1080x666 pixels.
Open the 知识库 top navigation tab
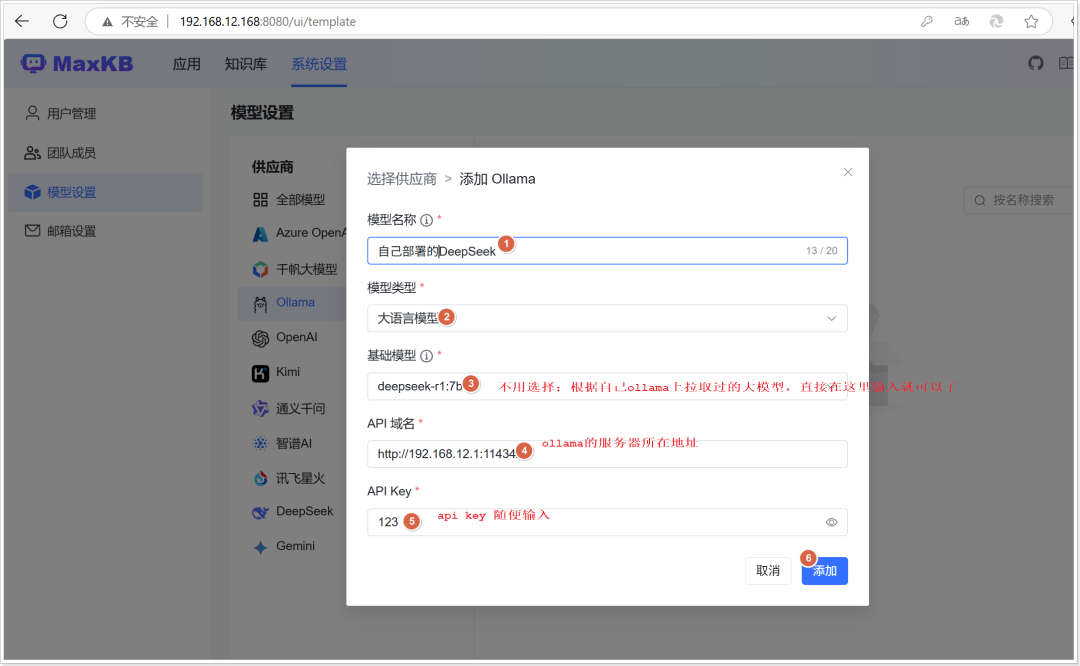pyautogui.click(x=245, y=64)
